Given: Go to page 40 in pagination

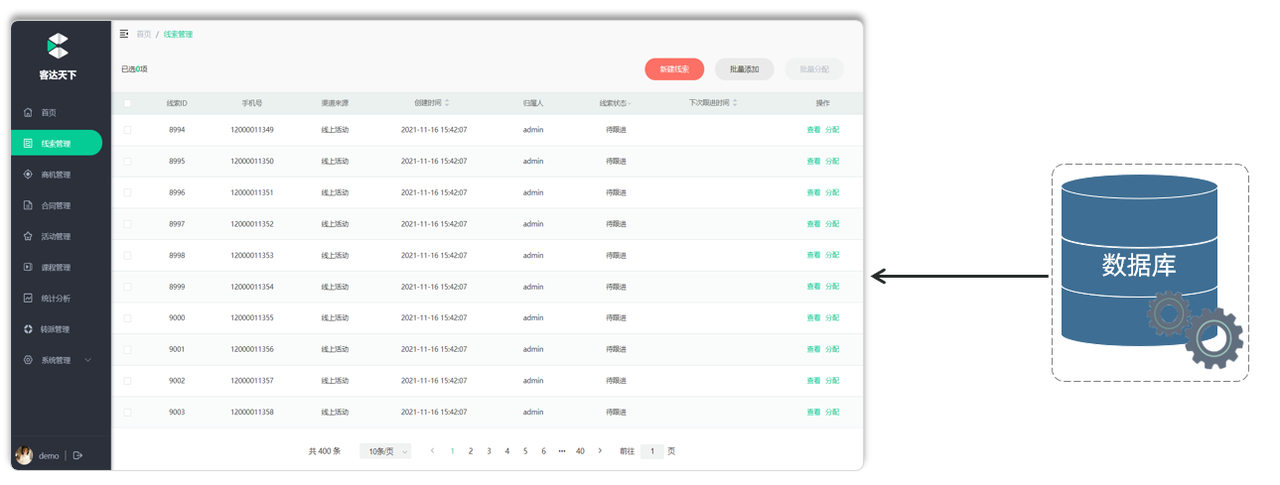Looking at the screenshot, I should pyautogui.click(x=580, y=451).
